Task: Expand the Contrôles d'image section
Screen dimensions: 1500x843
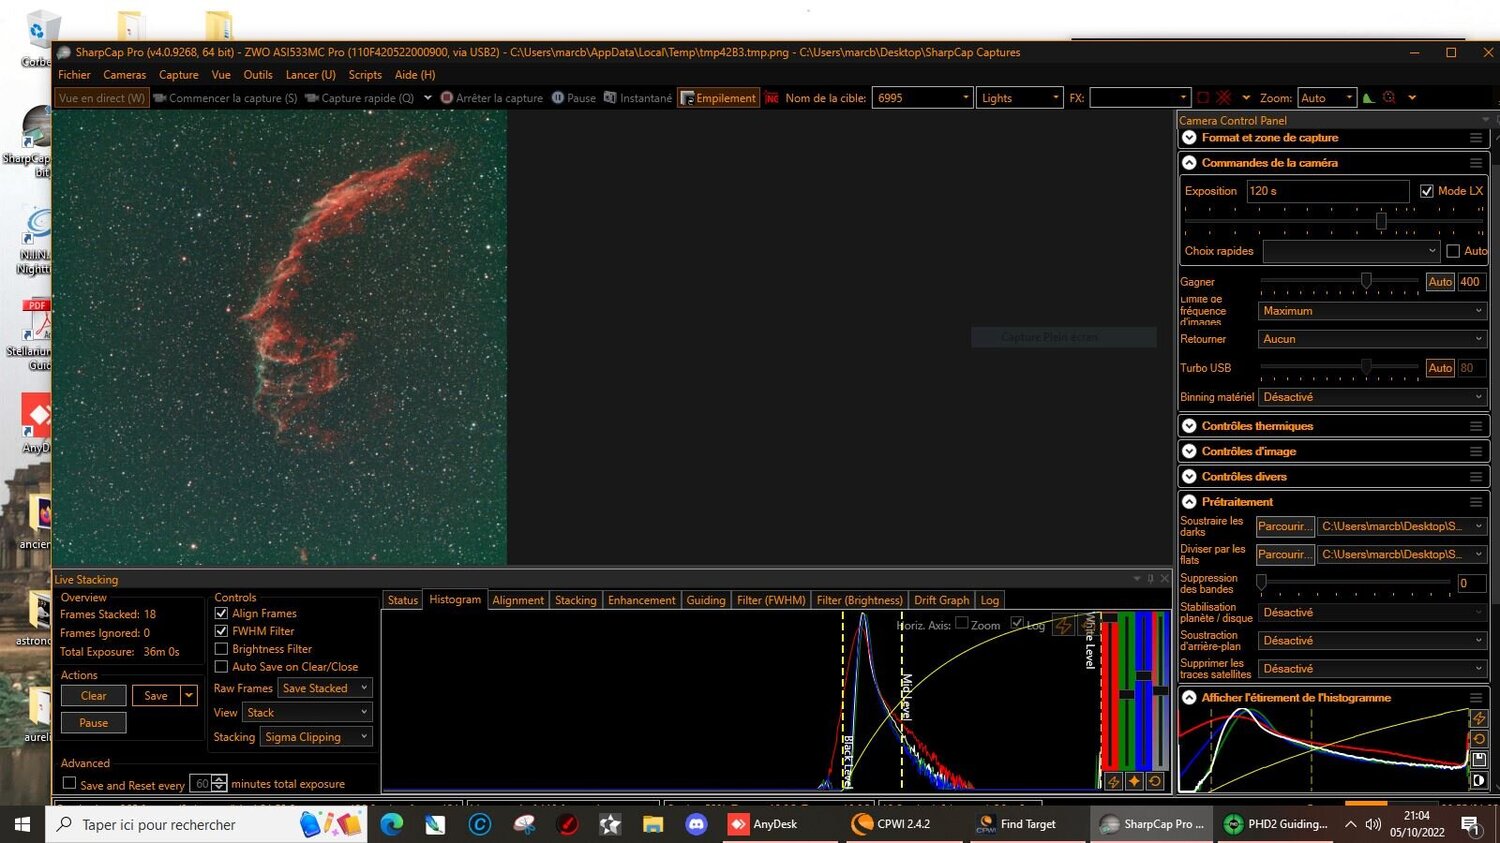Action: [1189, 451]
